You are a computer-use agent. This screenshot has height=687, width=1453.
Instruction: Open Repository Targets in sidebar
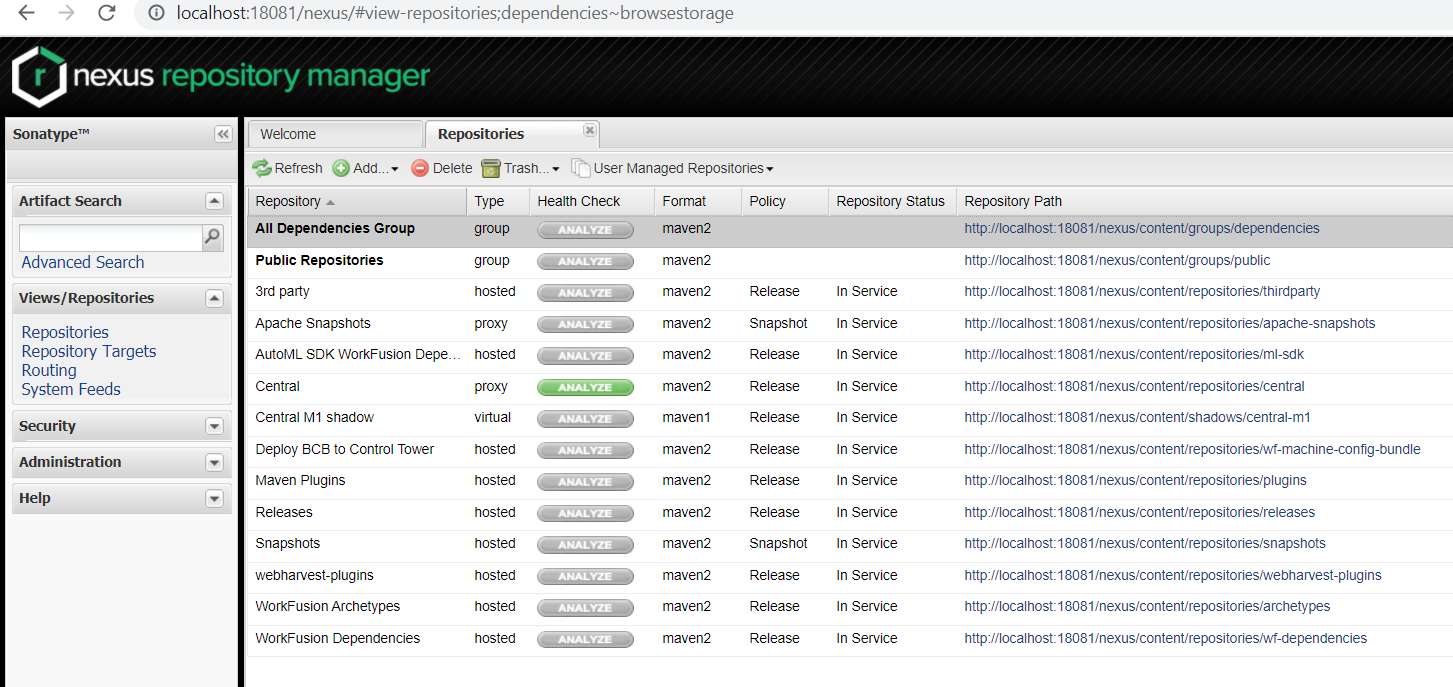[x=89, y=351]
